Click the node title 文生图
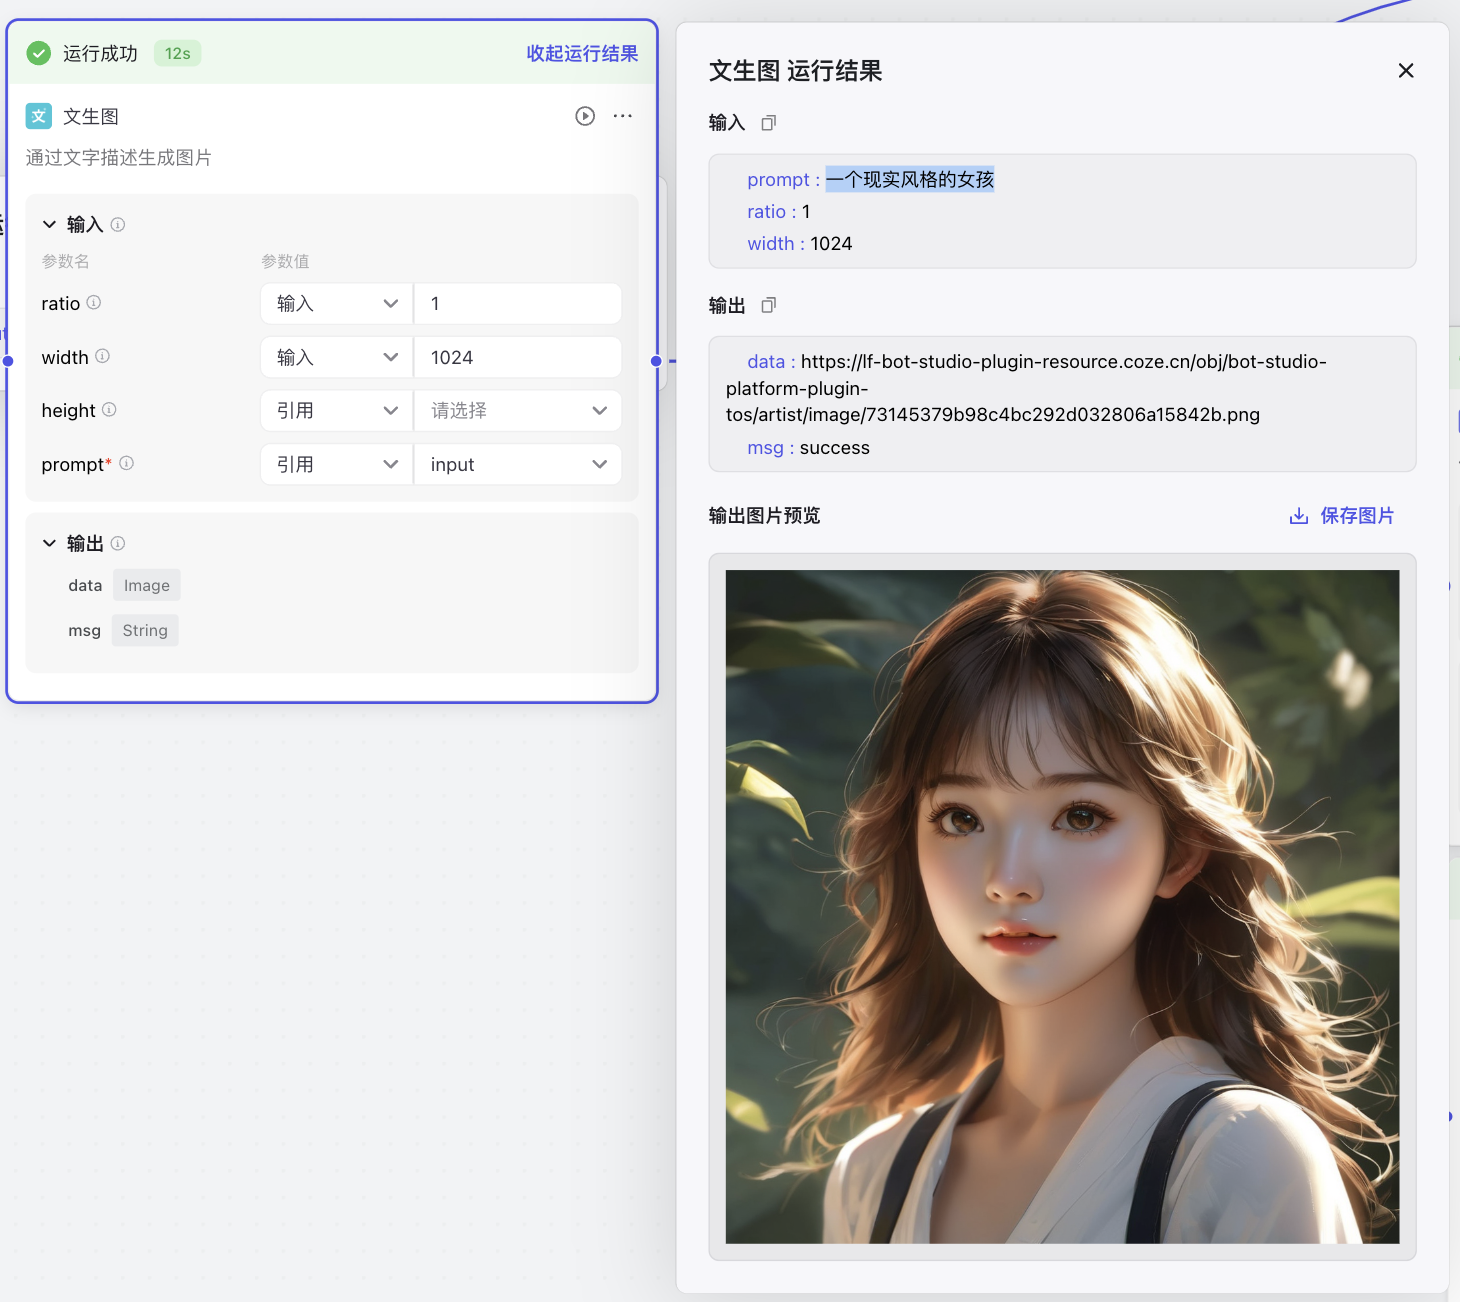 coord(91,116)
